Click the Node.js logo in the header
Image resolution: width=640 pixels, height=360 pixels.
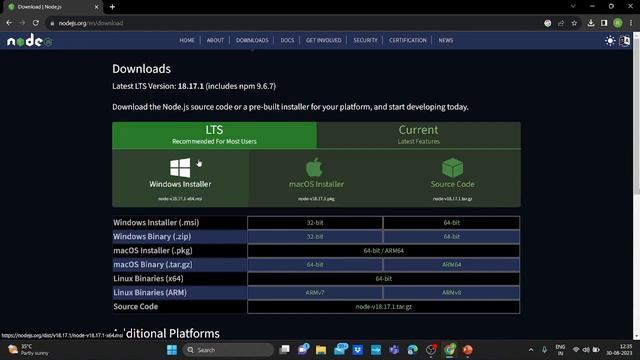[30, 40]
